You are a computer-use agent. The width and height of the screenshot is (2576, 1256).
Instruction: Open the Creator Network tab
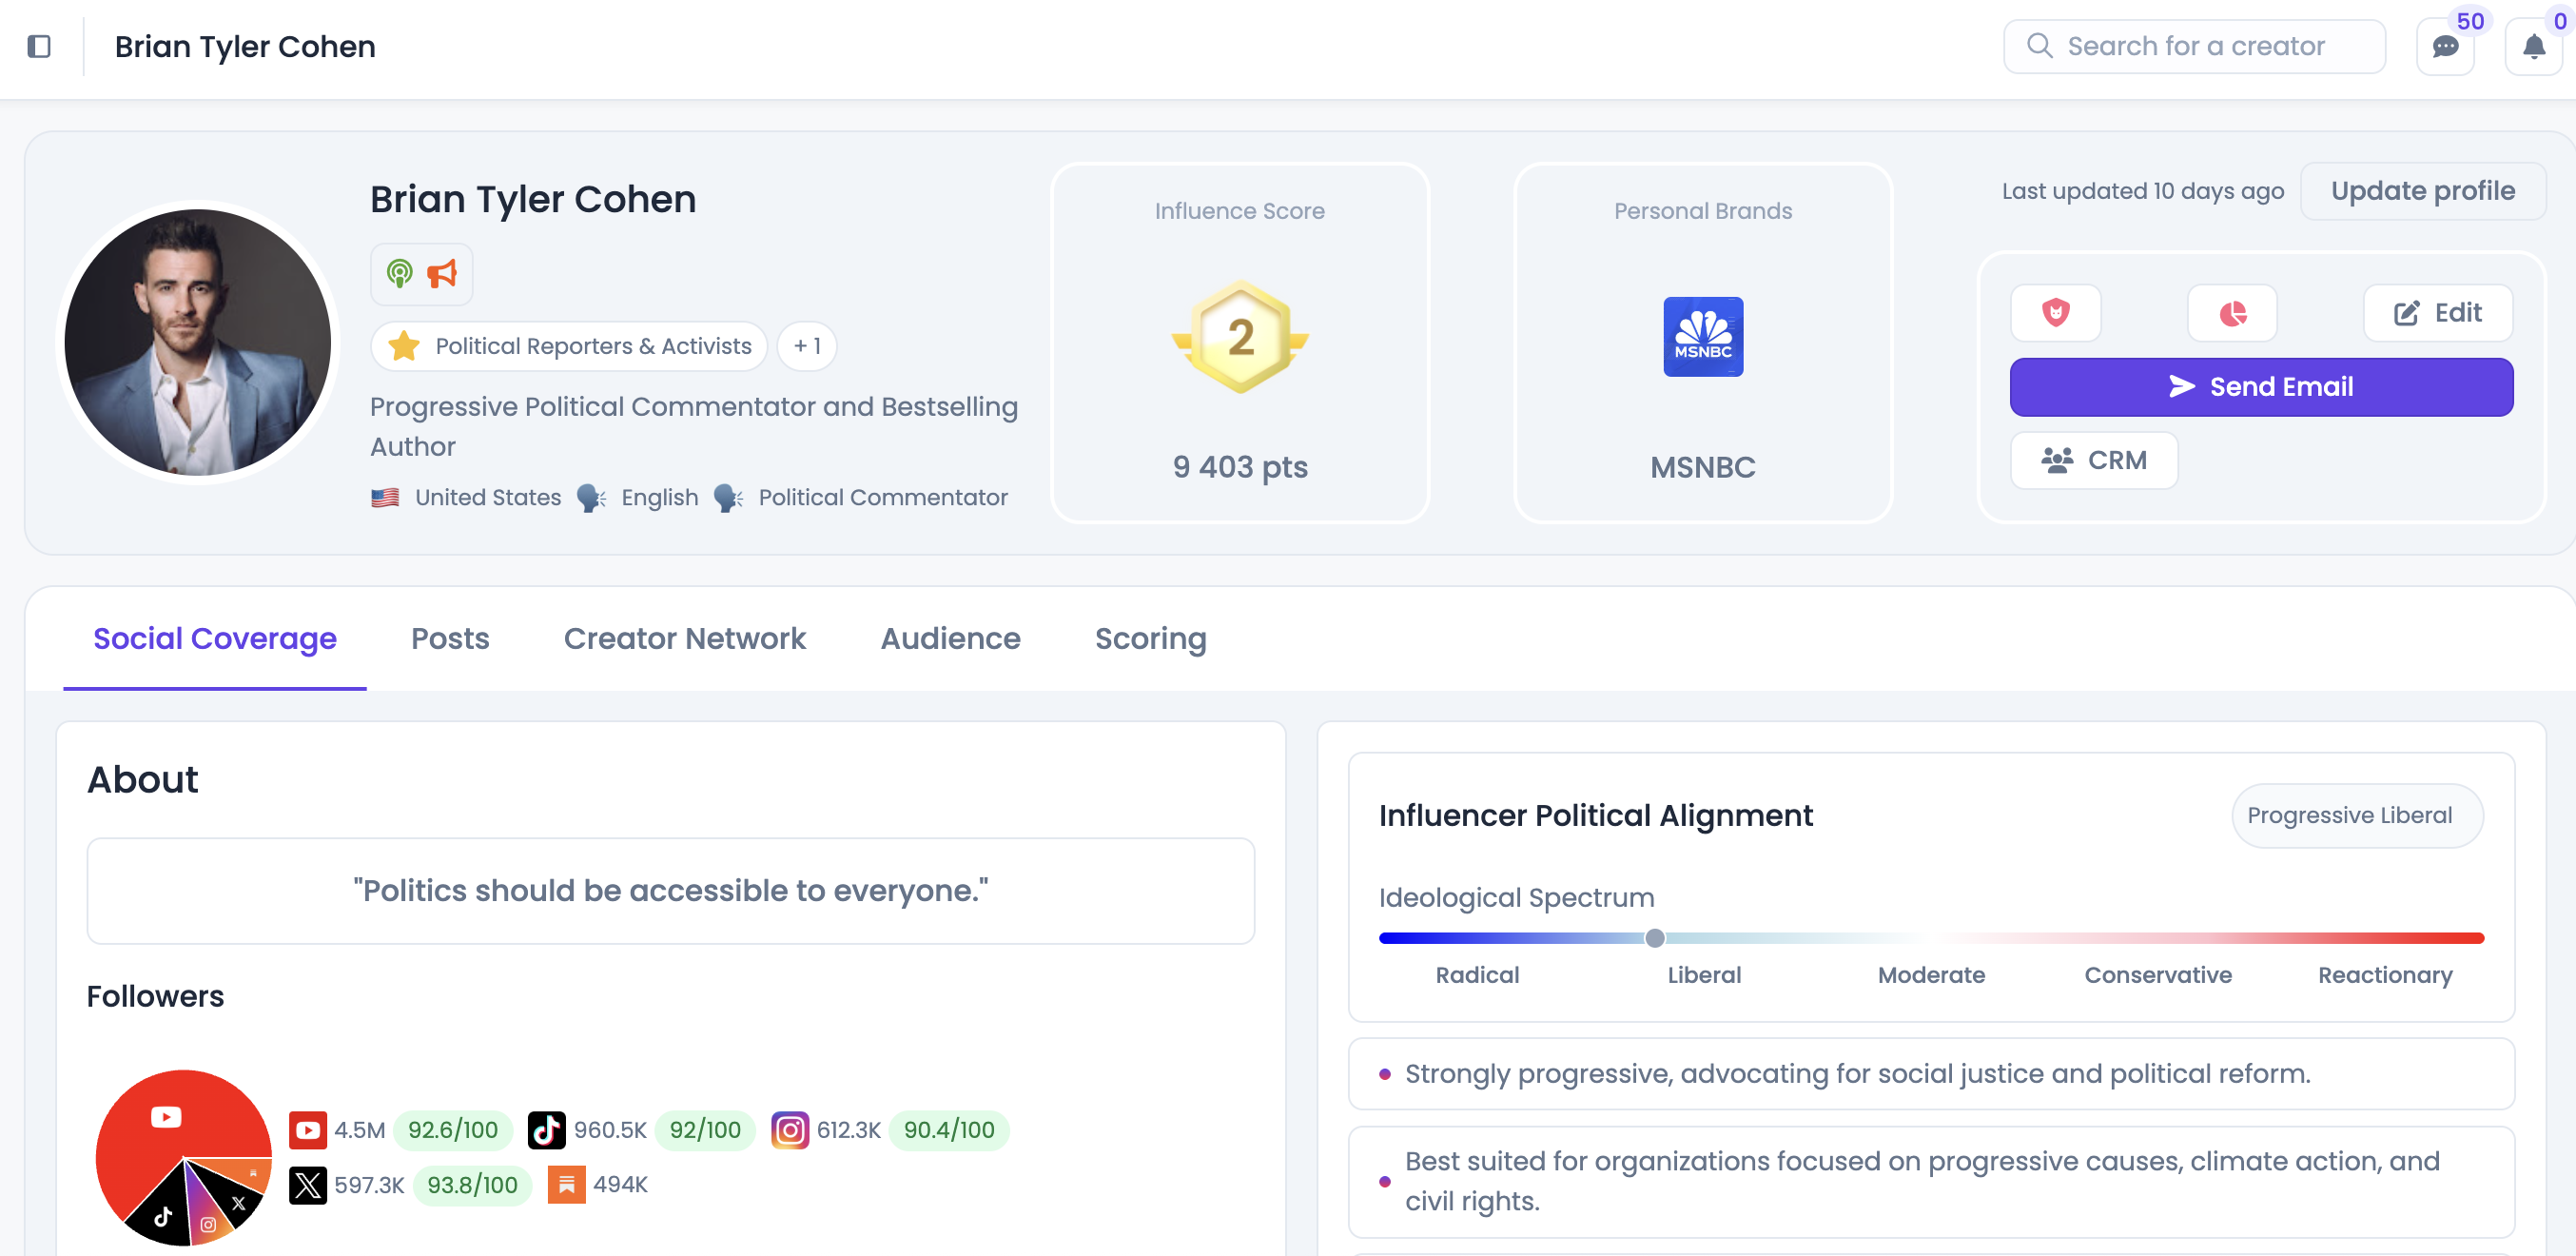685,638
